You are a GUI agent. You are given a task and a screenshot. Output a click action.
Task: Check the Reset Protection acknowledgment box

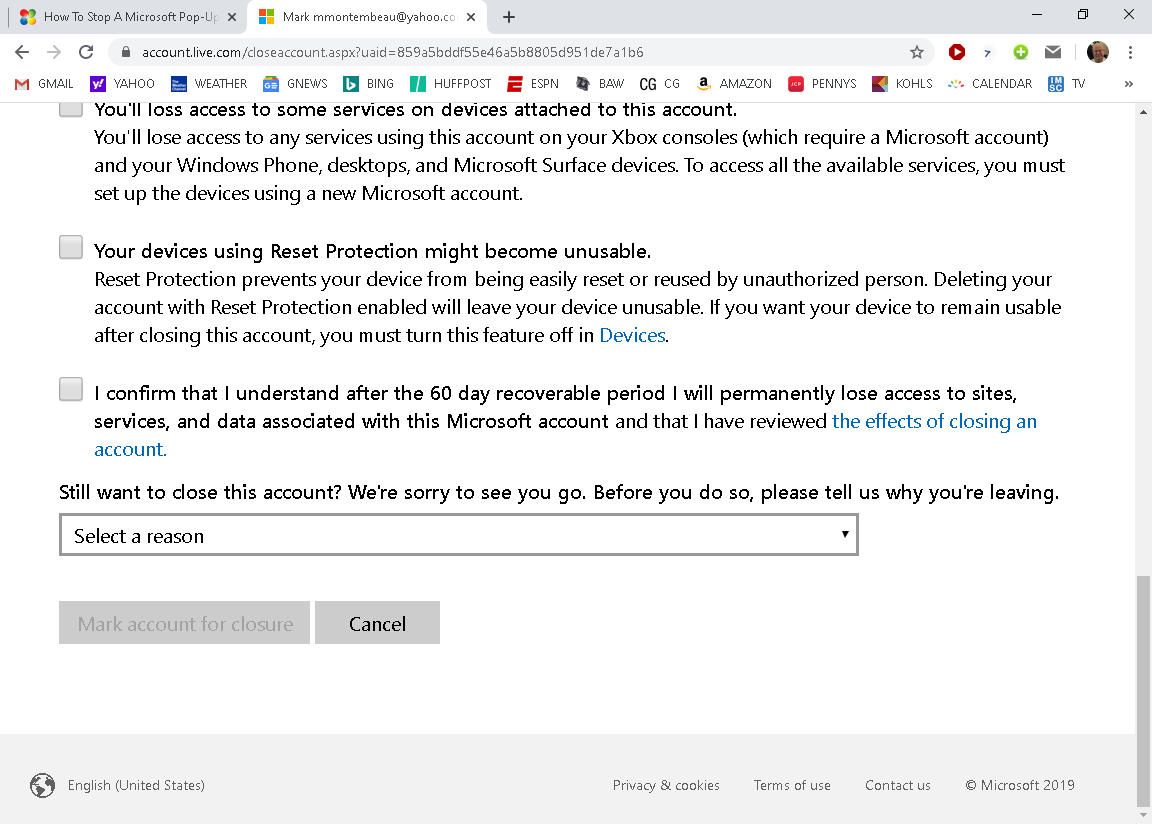(x=71, y=247)
